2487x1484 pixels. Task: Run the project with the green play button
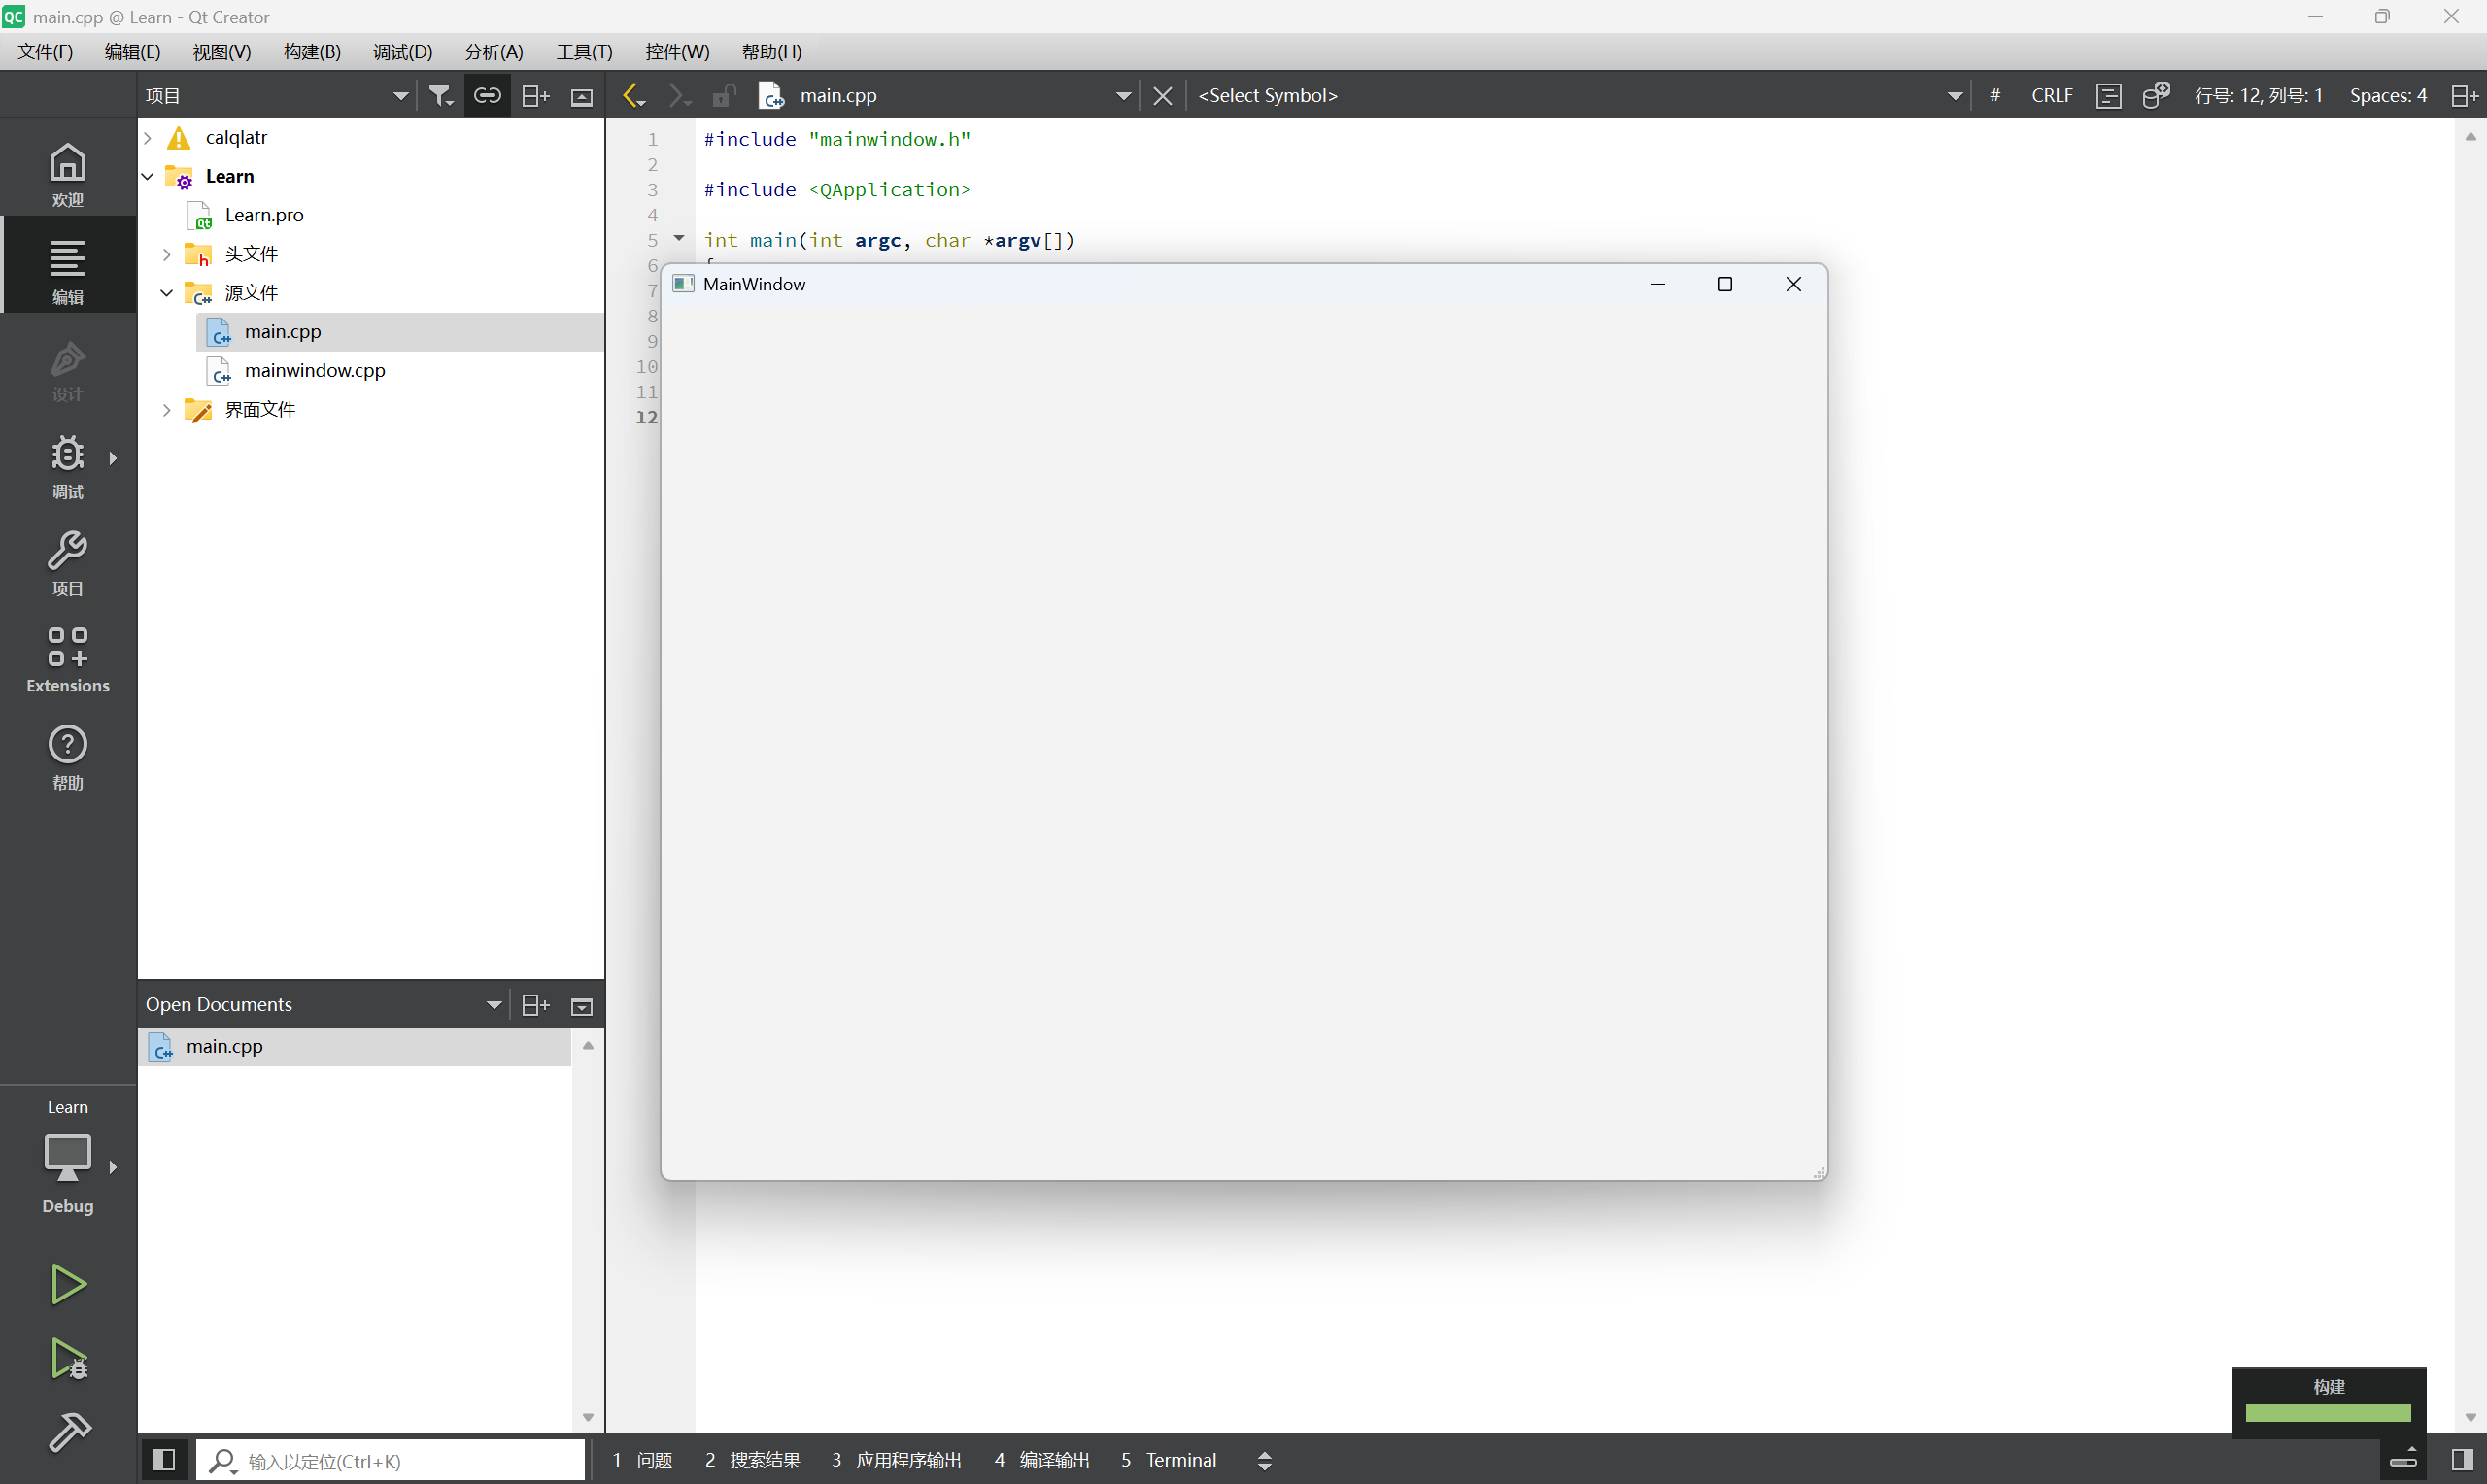coord(68,1284)
